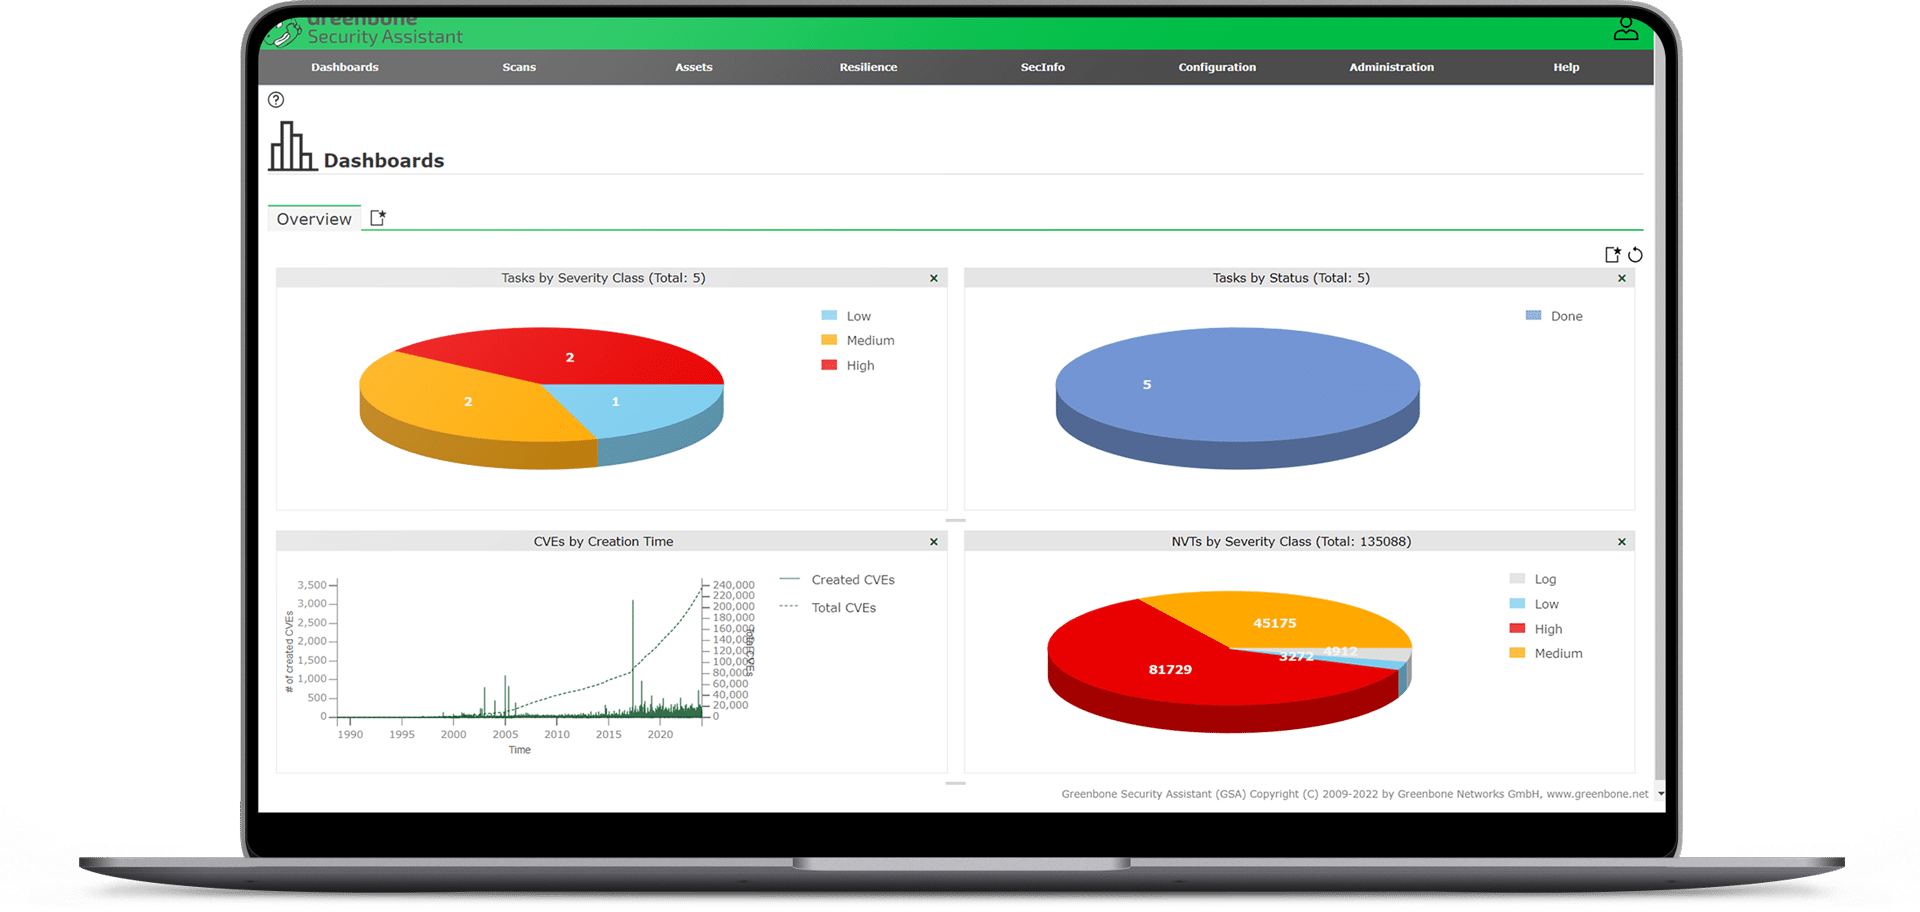Open the help question mark icon
This screenshot has height=912, width=1920.
276,100
